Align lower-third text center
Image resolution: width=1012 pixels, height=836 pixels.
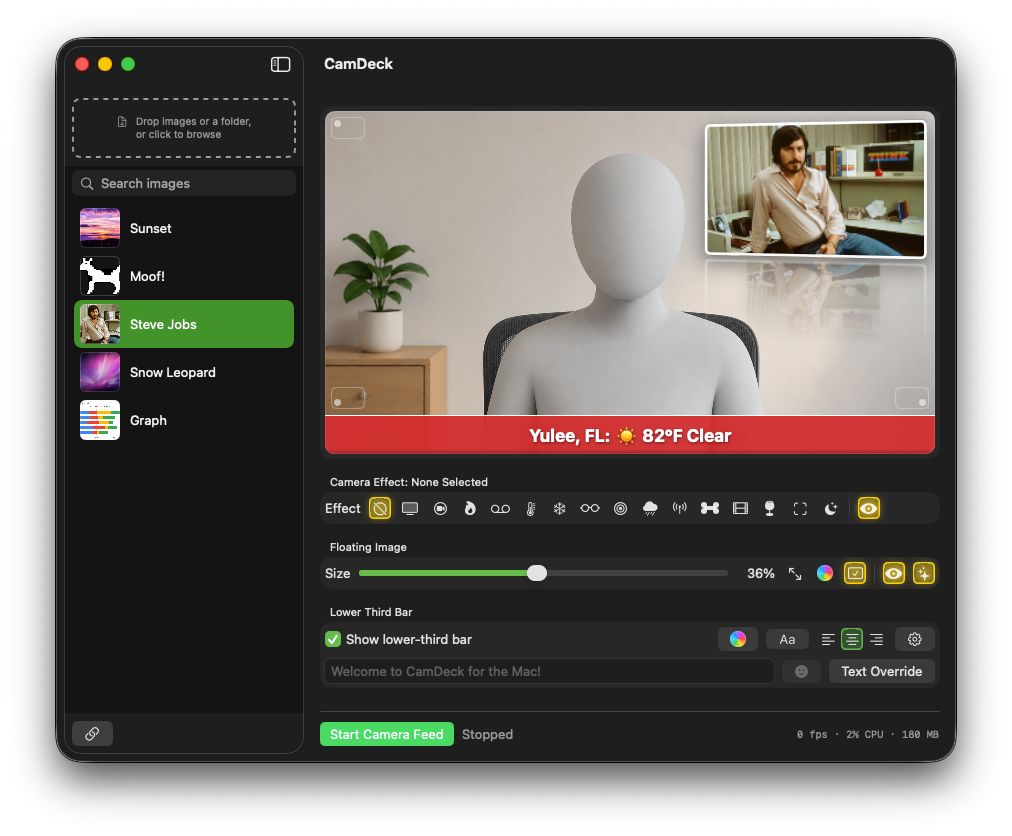tap(852, 640)
